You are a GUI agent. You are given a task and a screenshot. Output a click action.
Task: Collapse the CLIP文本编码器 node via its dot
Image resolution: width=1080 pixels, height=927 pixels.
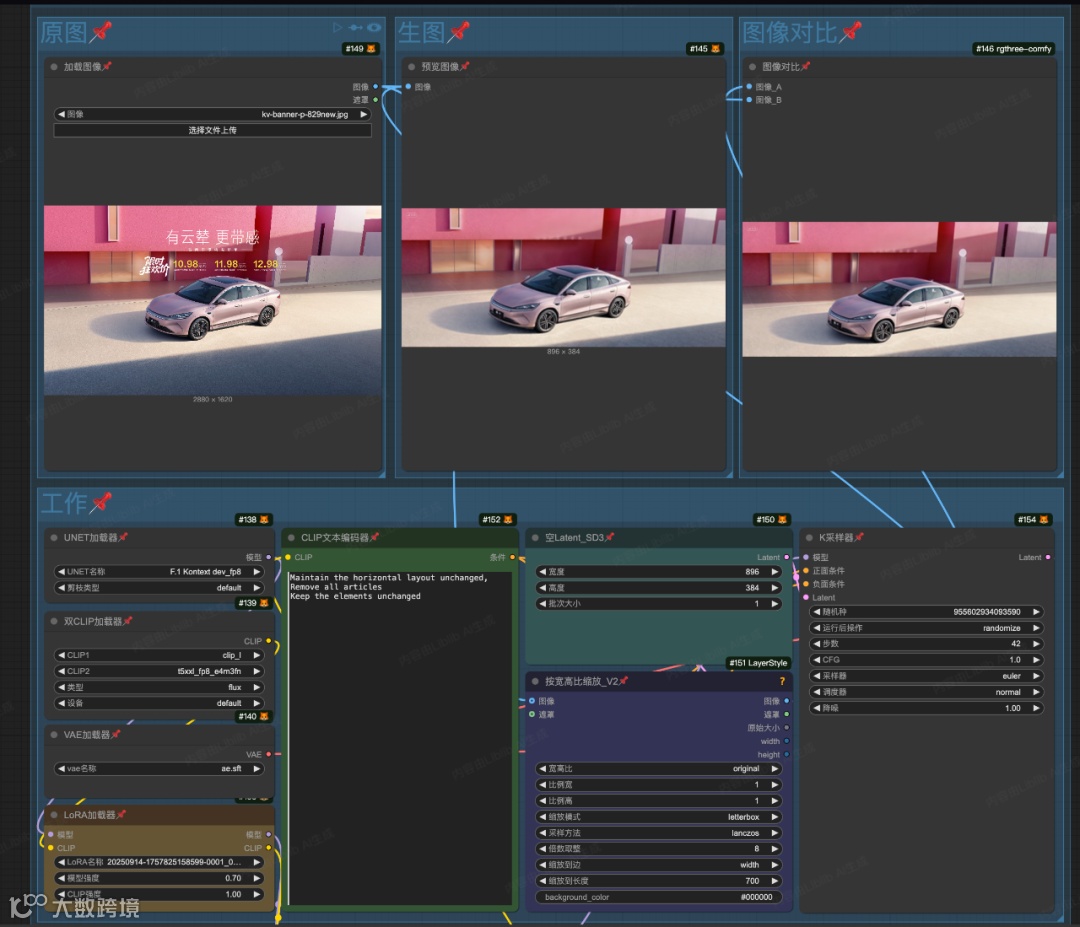(292, 538)
